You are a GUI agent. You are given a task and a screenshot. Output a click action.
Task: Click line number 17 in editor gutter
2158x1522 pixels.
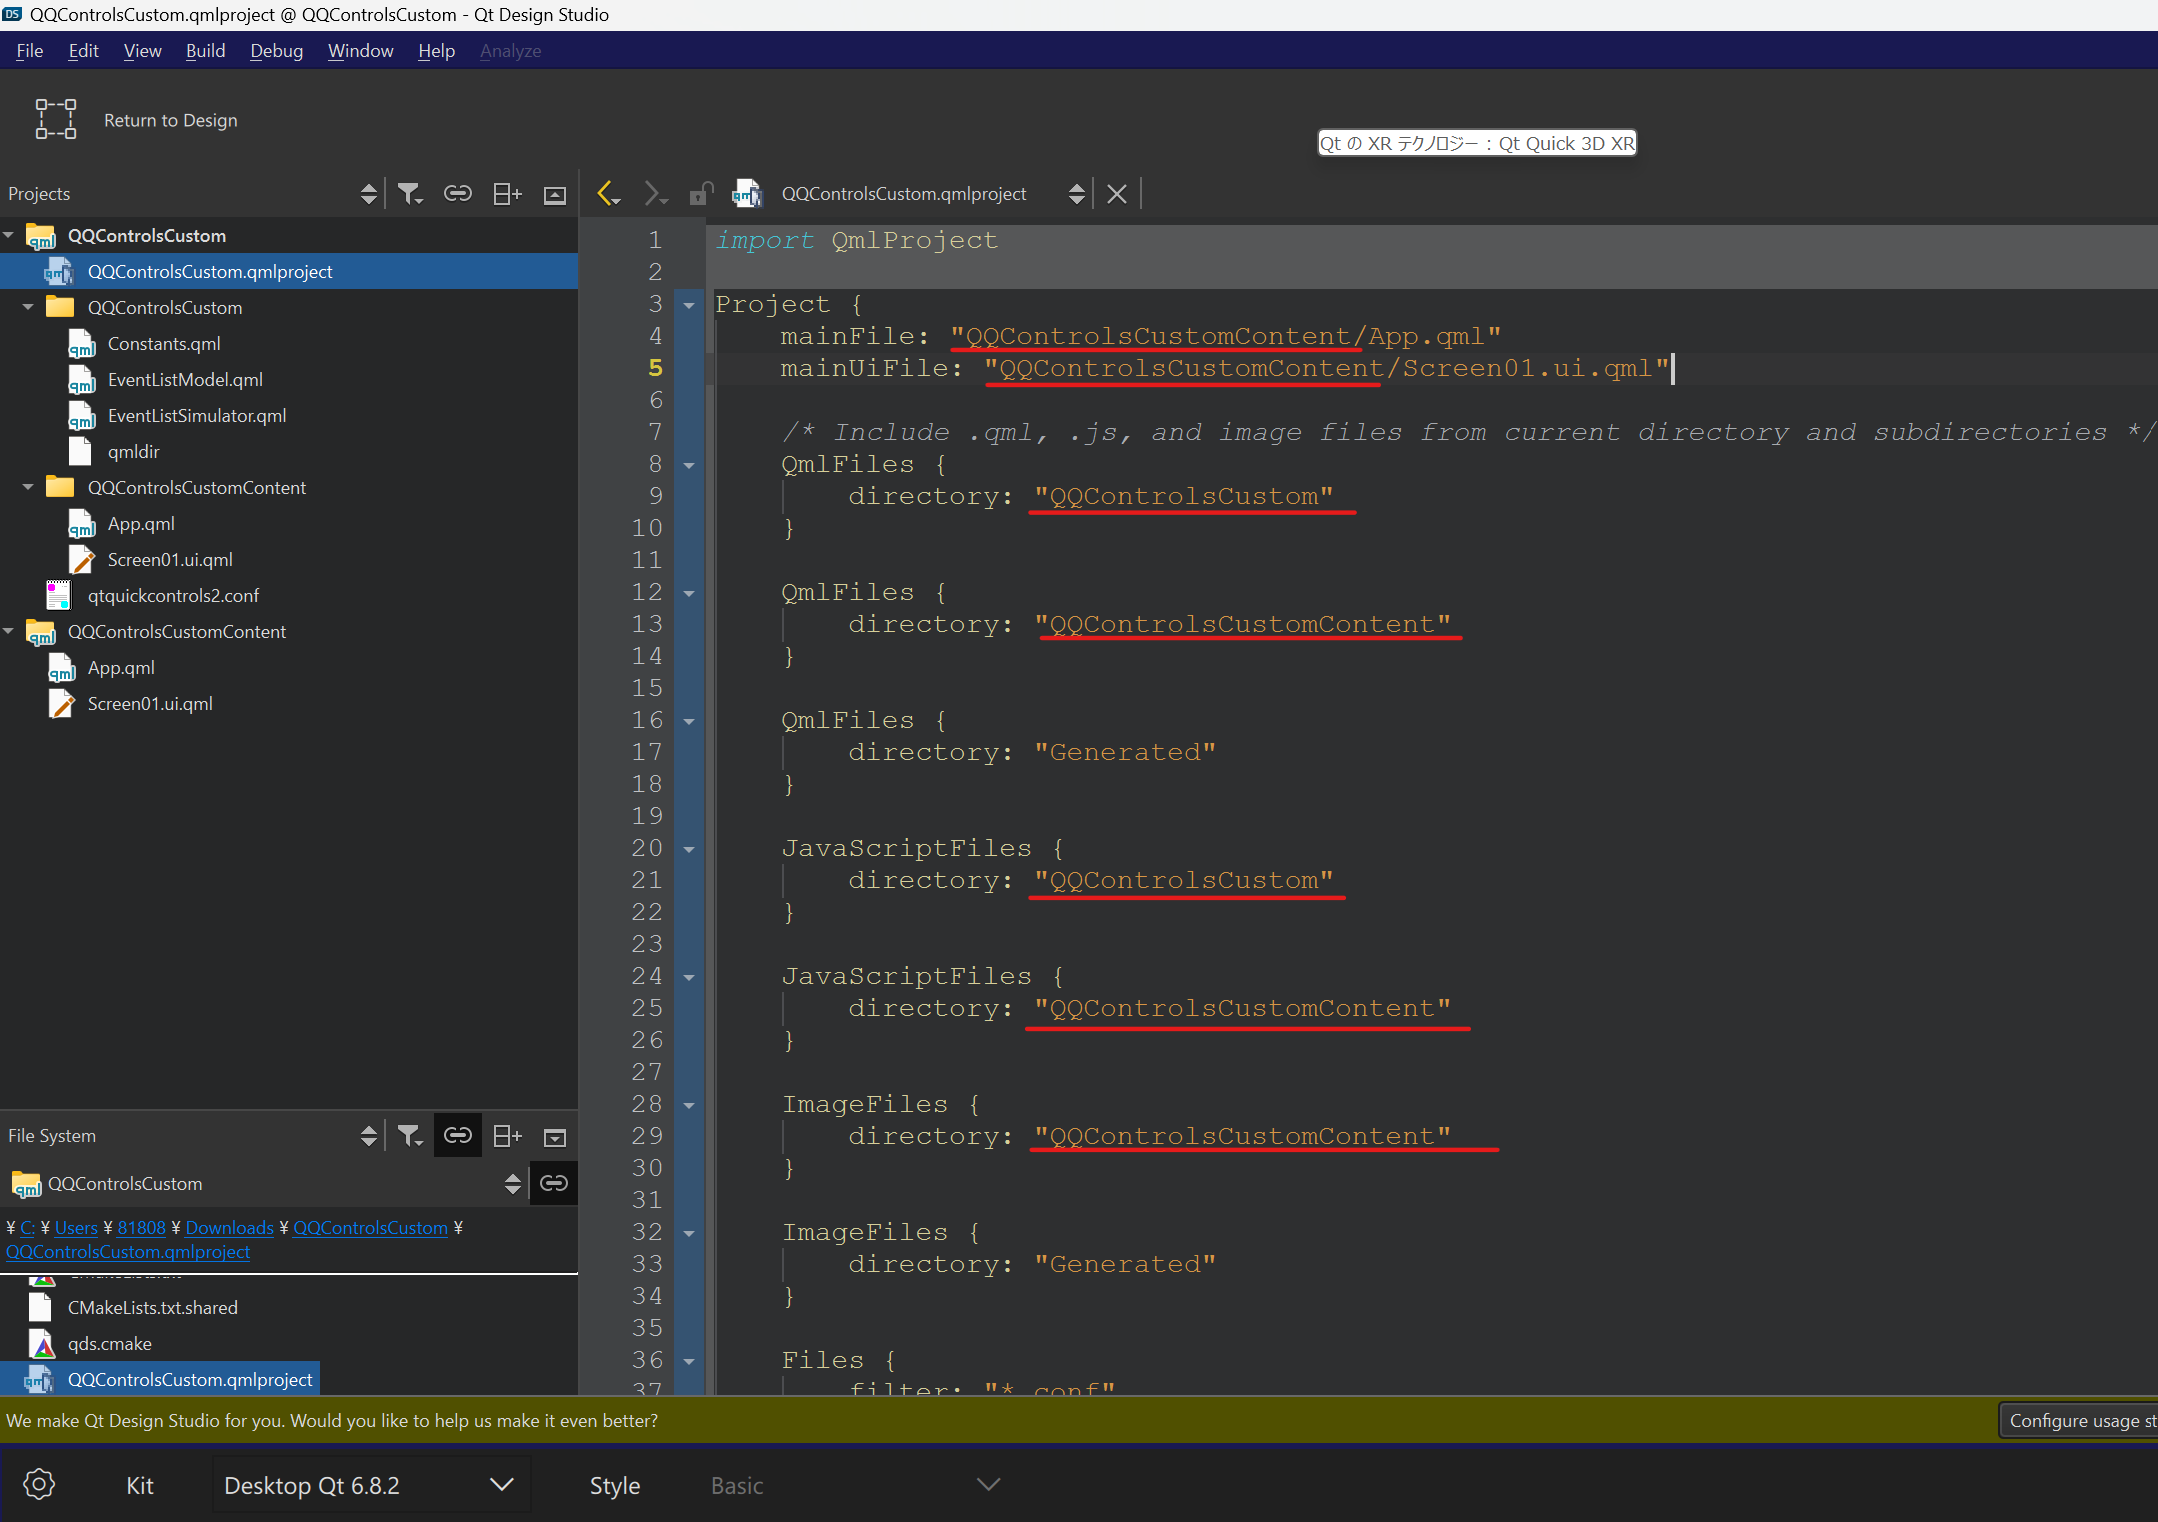click(x=646, y=752)
